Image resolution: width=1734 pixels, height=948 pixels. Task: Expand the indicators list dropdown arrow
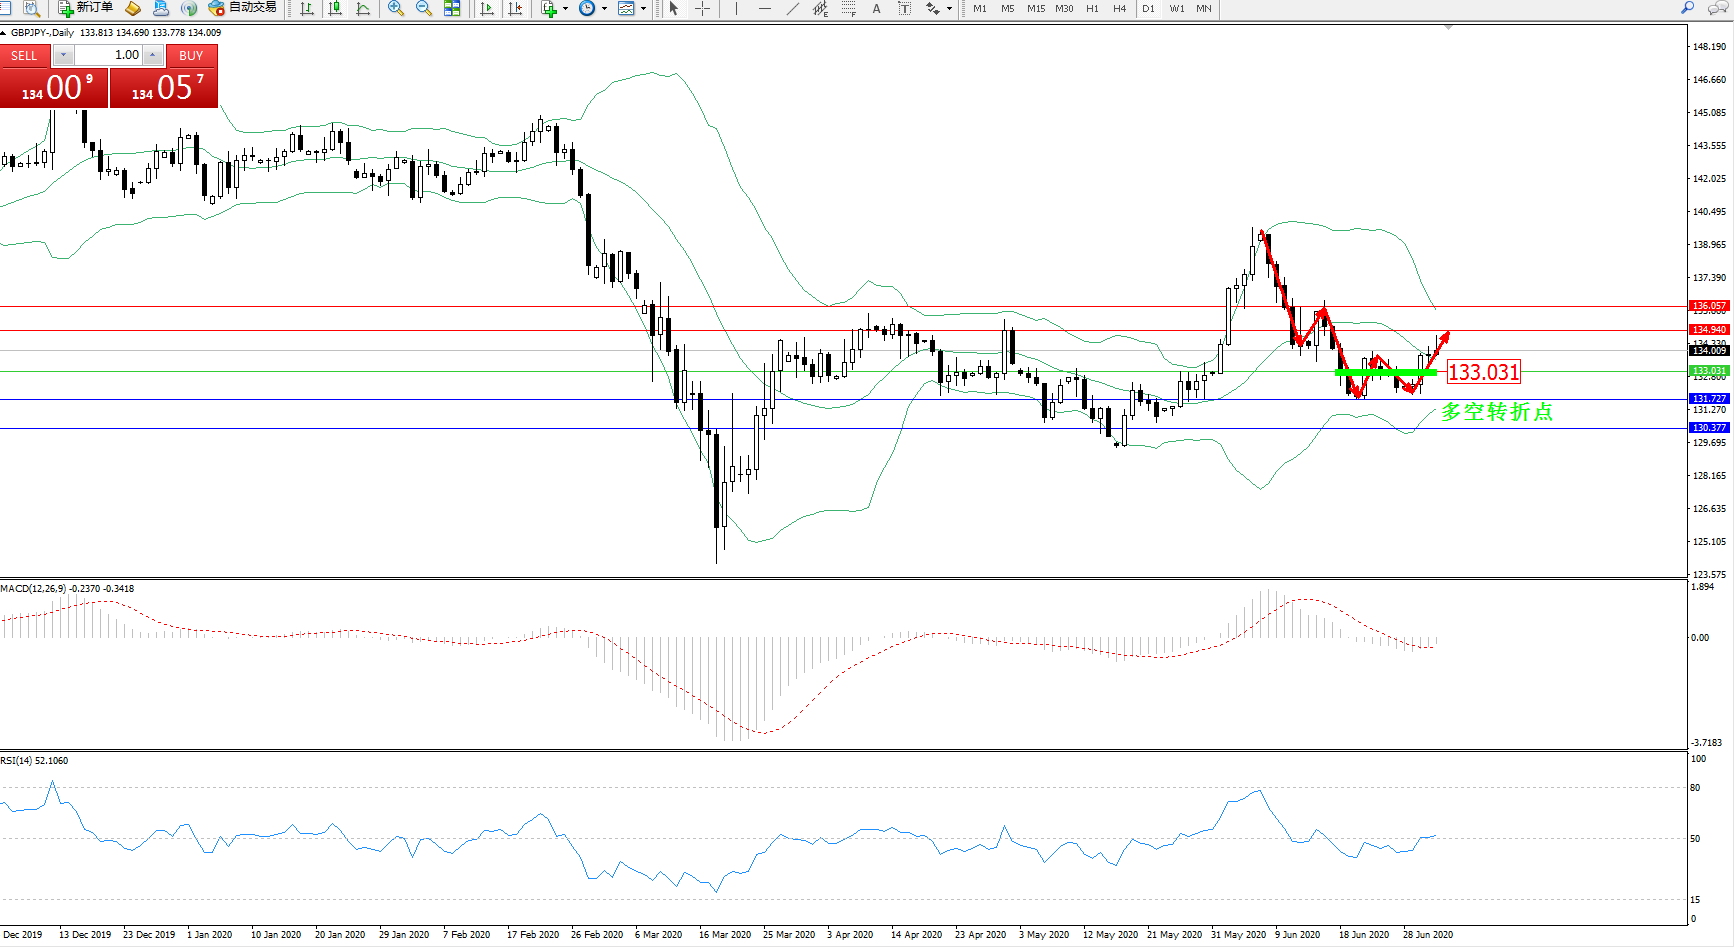point(565,8)
